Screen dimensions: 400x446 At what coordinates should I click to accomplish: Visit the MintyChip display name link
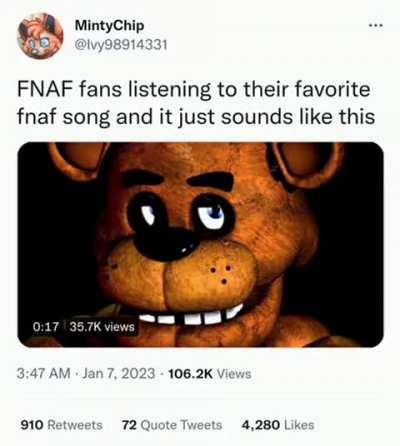(x=109, y=26)
